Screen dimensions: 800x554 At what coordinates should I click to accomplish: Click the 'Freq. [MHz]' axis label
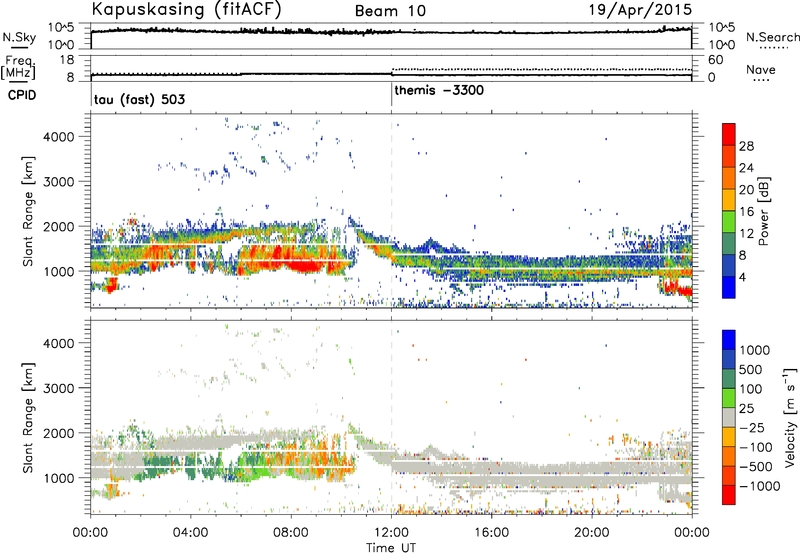pyautogui.click(x=18, y=68)
